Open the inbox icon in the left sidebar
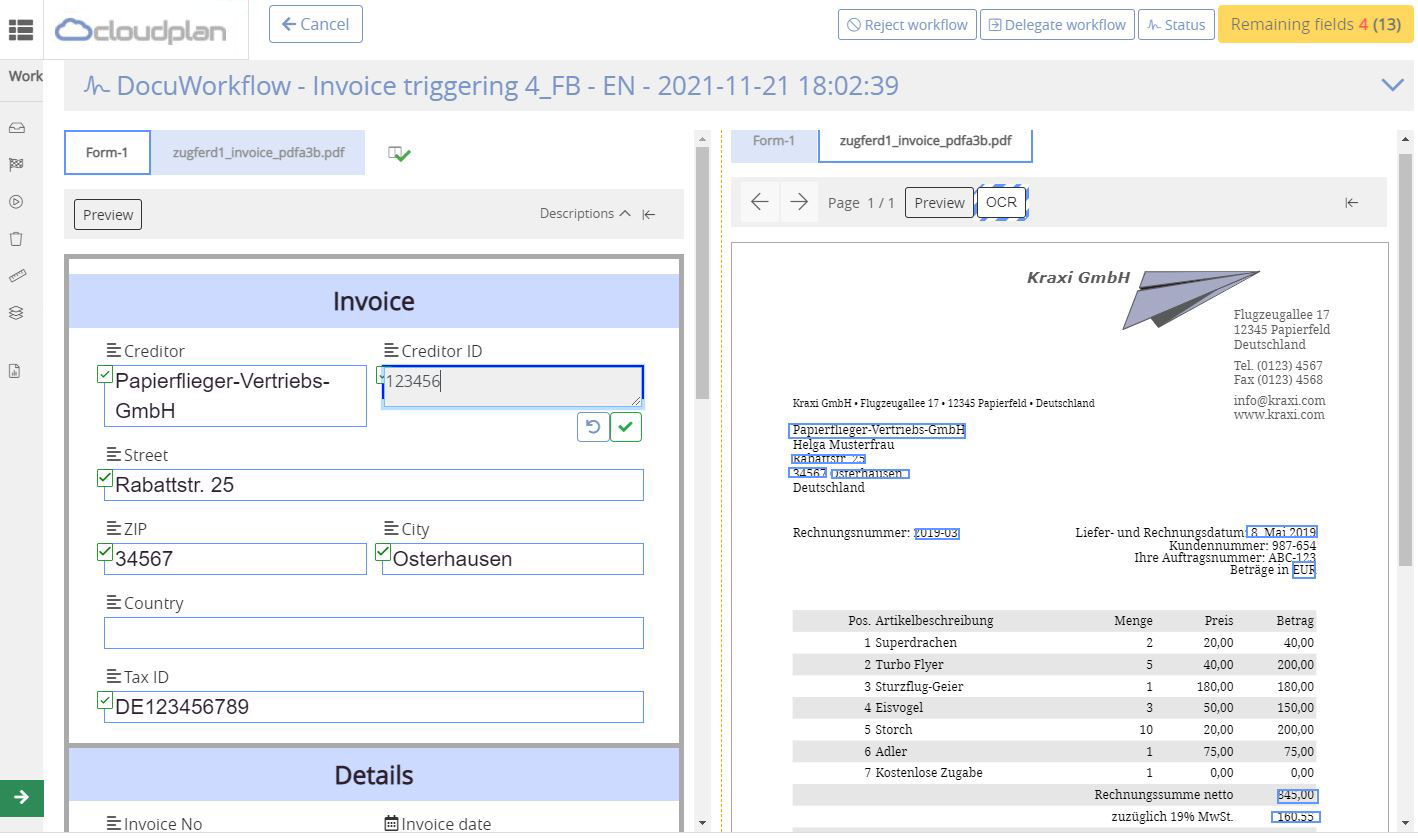This screenshot has width=1418, height=839. click(22, 126)
